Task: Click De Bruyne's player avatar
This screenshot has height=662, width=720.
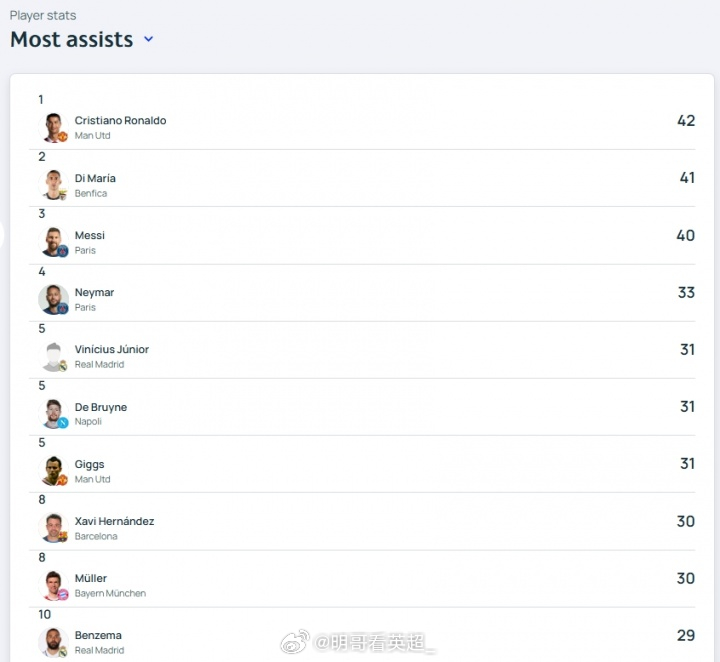Action: pyautogui.click(x=53, y=414)
